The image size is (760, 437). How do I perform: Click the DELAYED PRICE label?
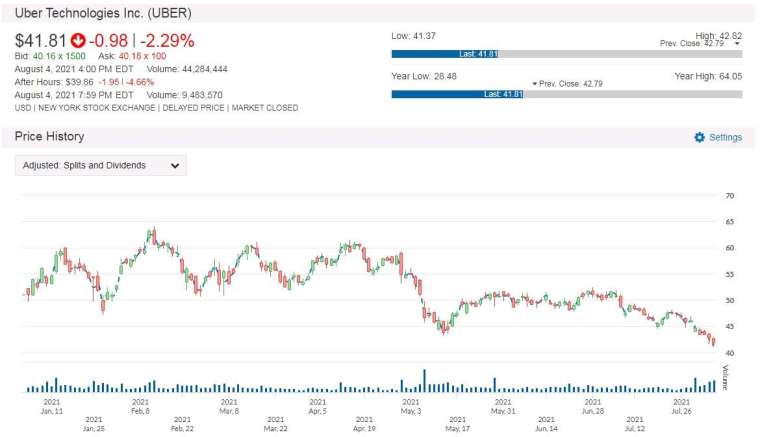click(193, 108)
